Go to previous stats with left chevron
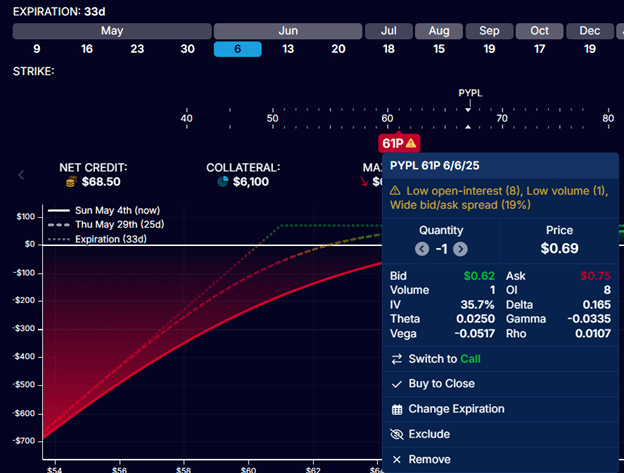This screenshot has height=473, width=624. click(x=21, y=175)
